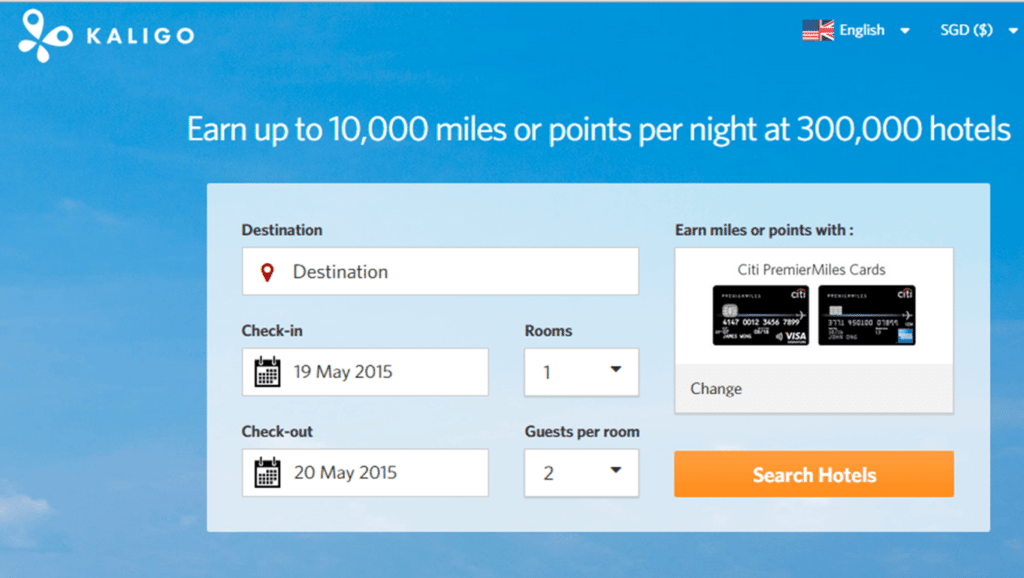The height and width of the screenshot is (578, 1024).
Task: Open Guests per room dropdown showing 2
Action: (581, 472)
